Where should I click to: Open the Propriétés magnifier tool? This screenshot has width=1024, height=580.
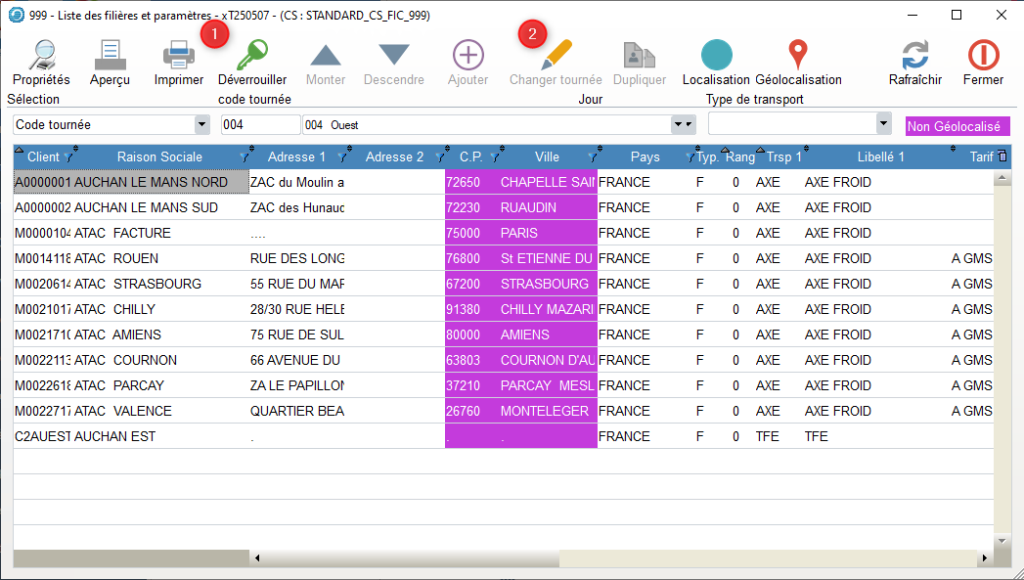41,60
